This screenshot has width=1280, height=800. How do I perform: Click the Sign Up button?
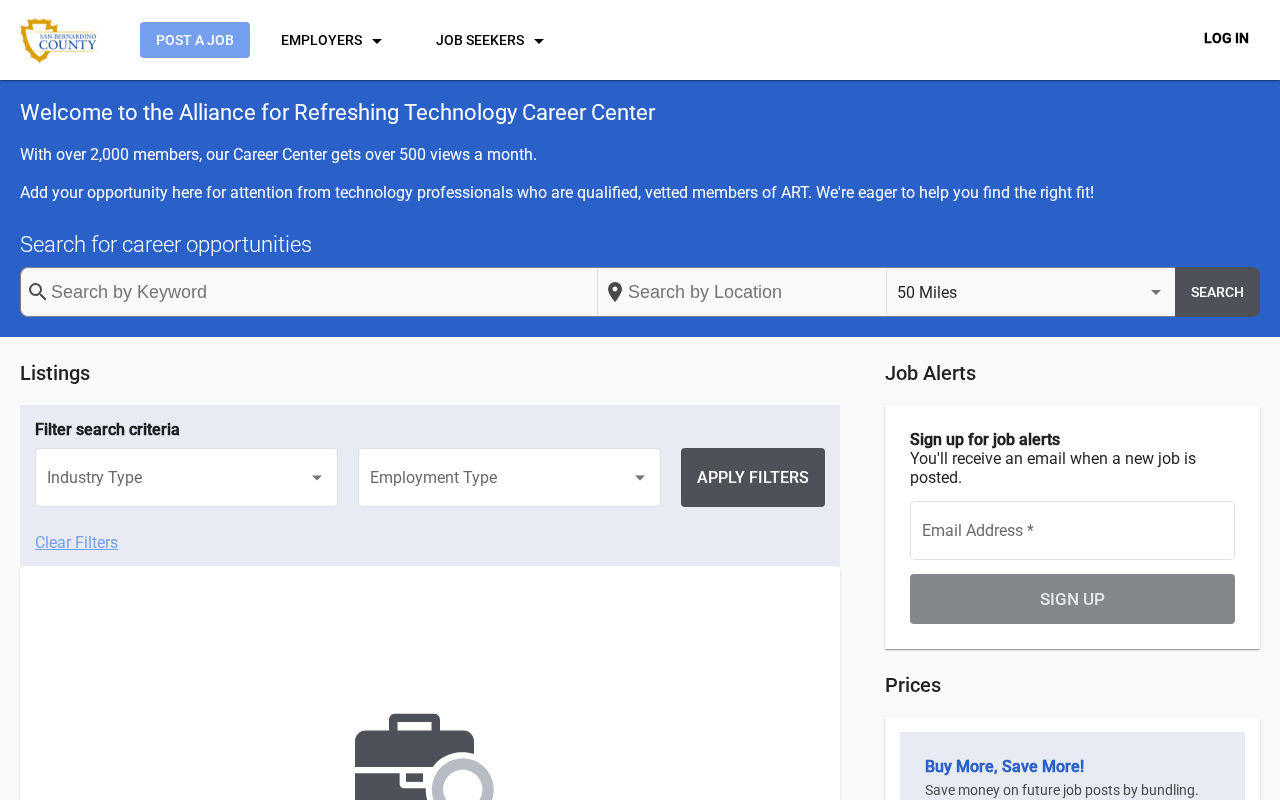[x=1072, y=599]
